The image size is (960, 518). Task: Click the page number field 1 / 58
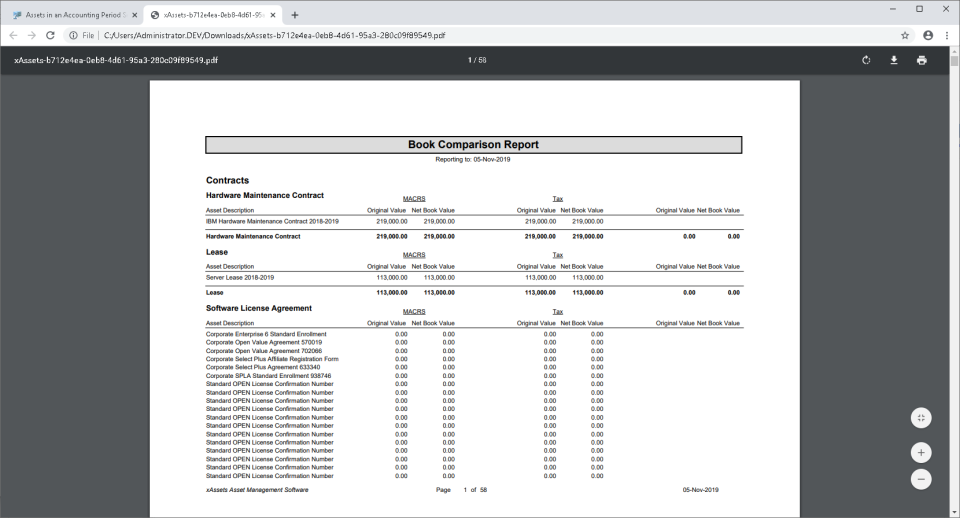coord(477,60)
